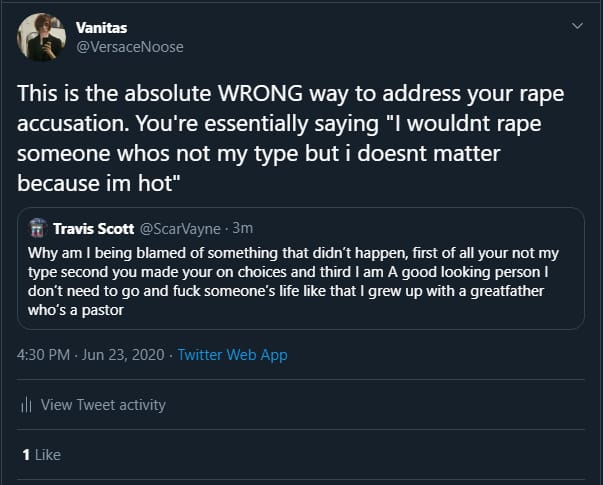Viewport: 603px width, 485px height.
Task: Show who liked via the Like label
Action: click(x=47, y=455)
